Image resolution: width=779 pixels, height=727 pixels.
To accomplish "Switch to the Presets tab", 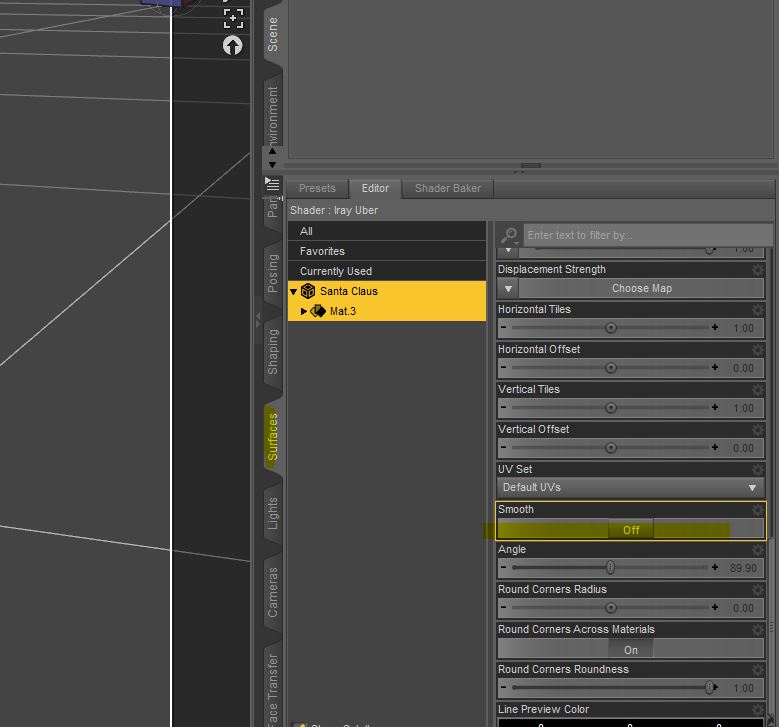I will click(317, 188).
